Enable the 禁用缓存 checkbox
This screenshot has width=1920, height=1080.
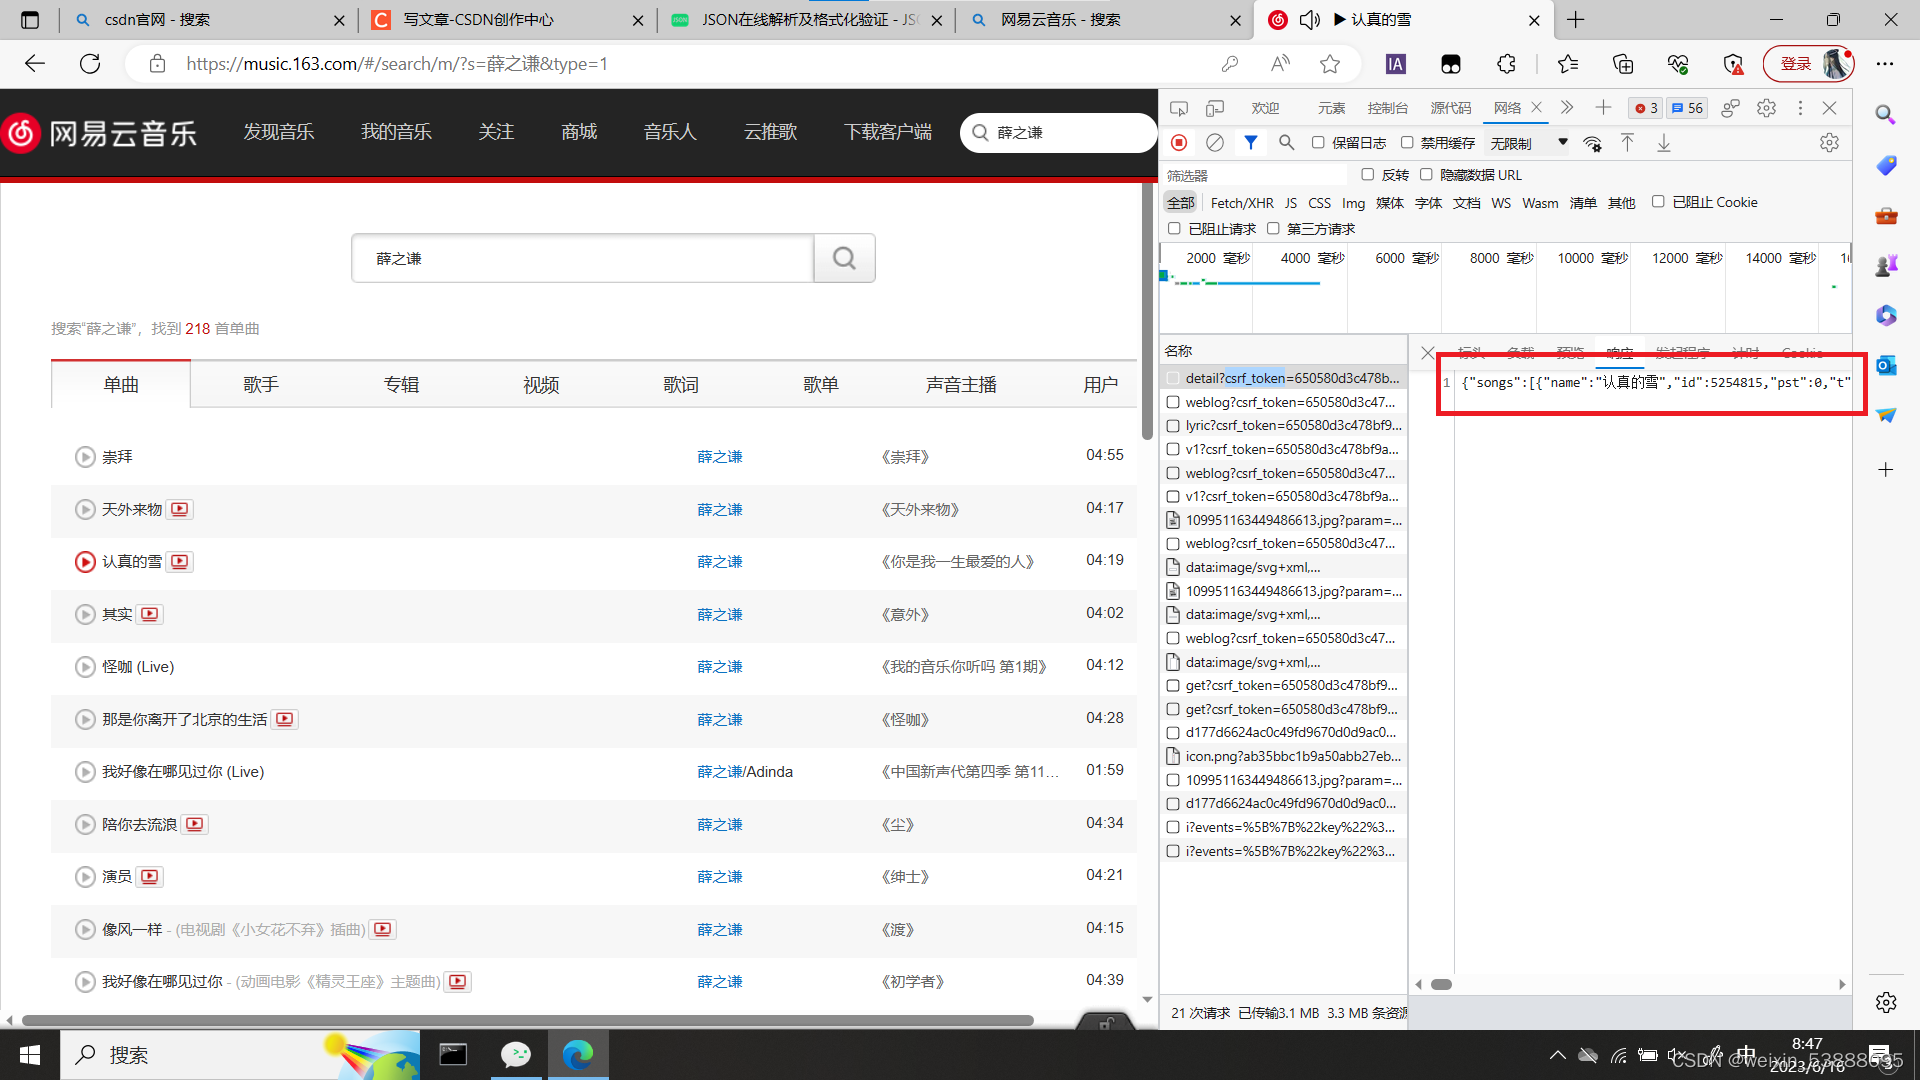click(x=1407, y=143)
